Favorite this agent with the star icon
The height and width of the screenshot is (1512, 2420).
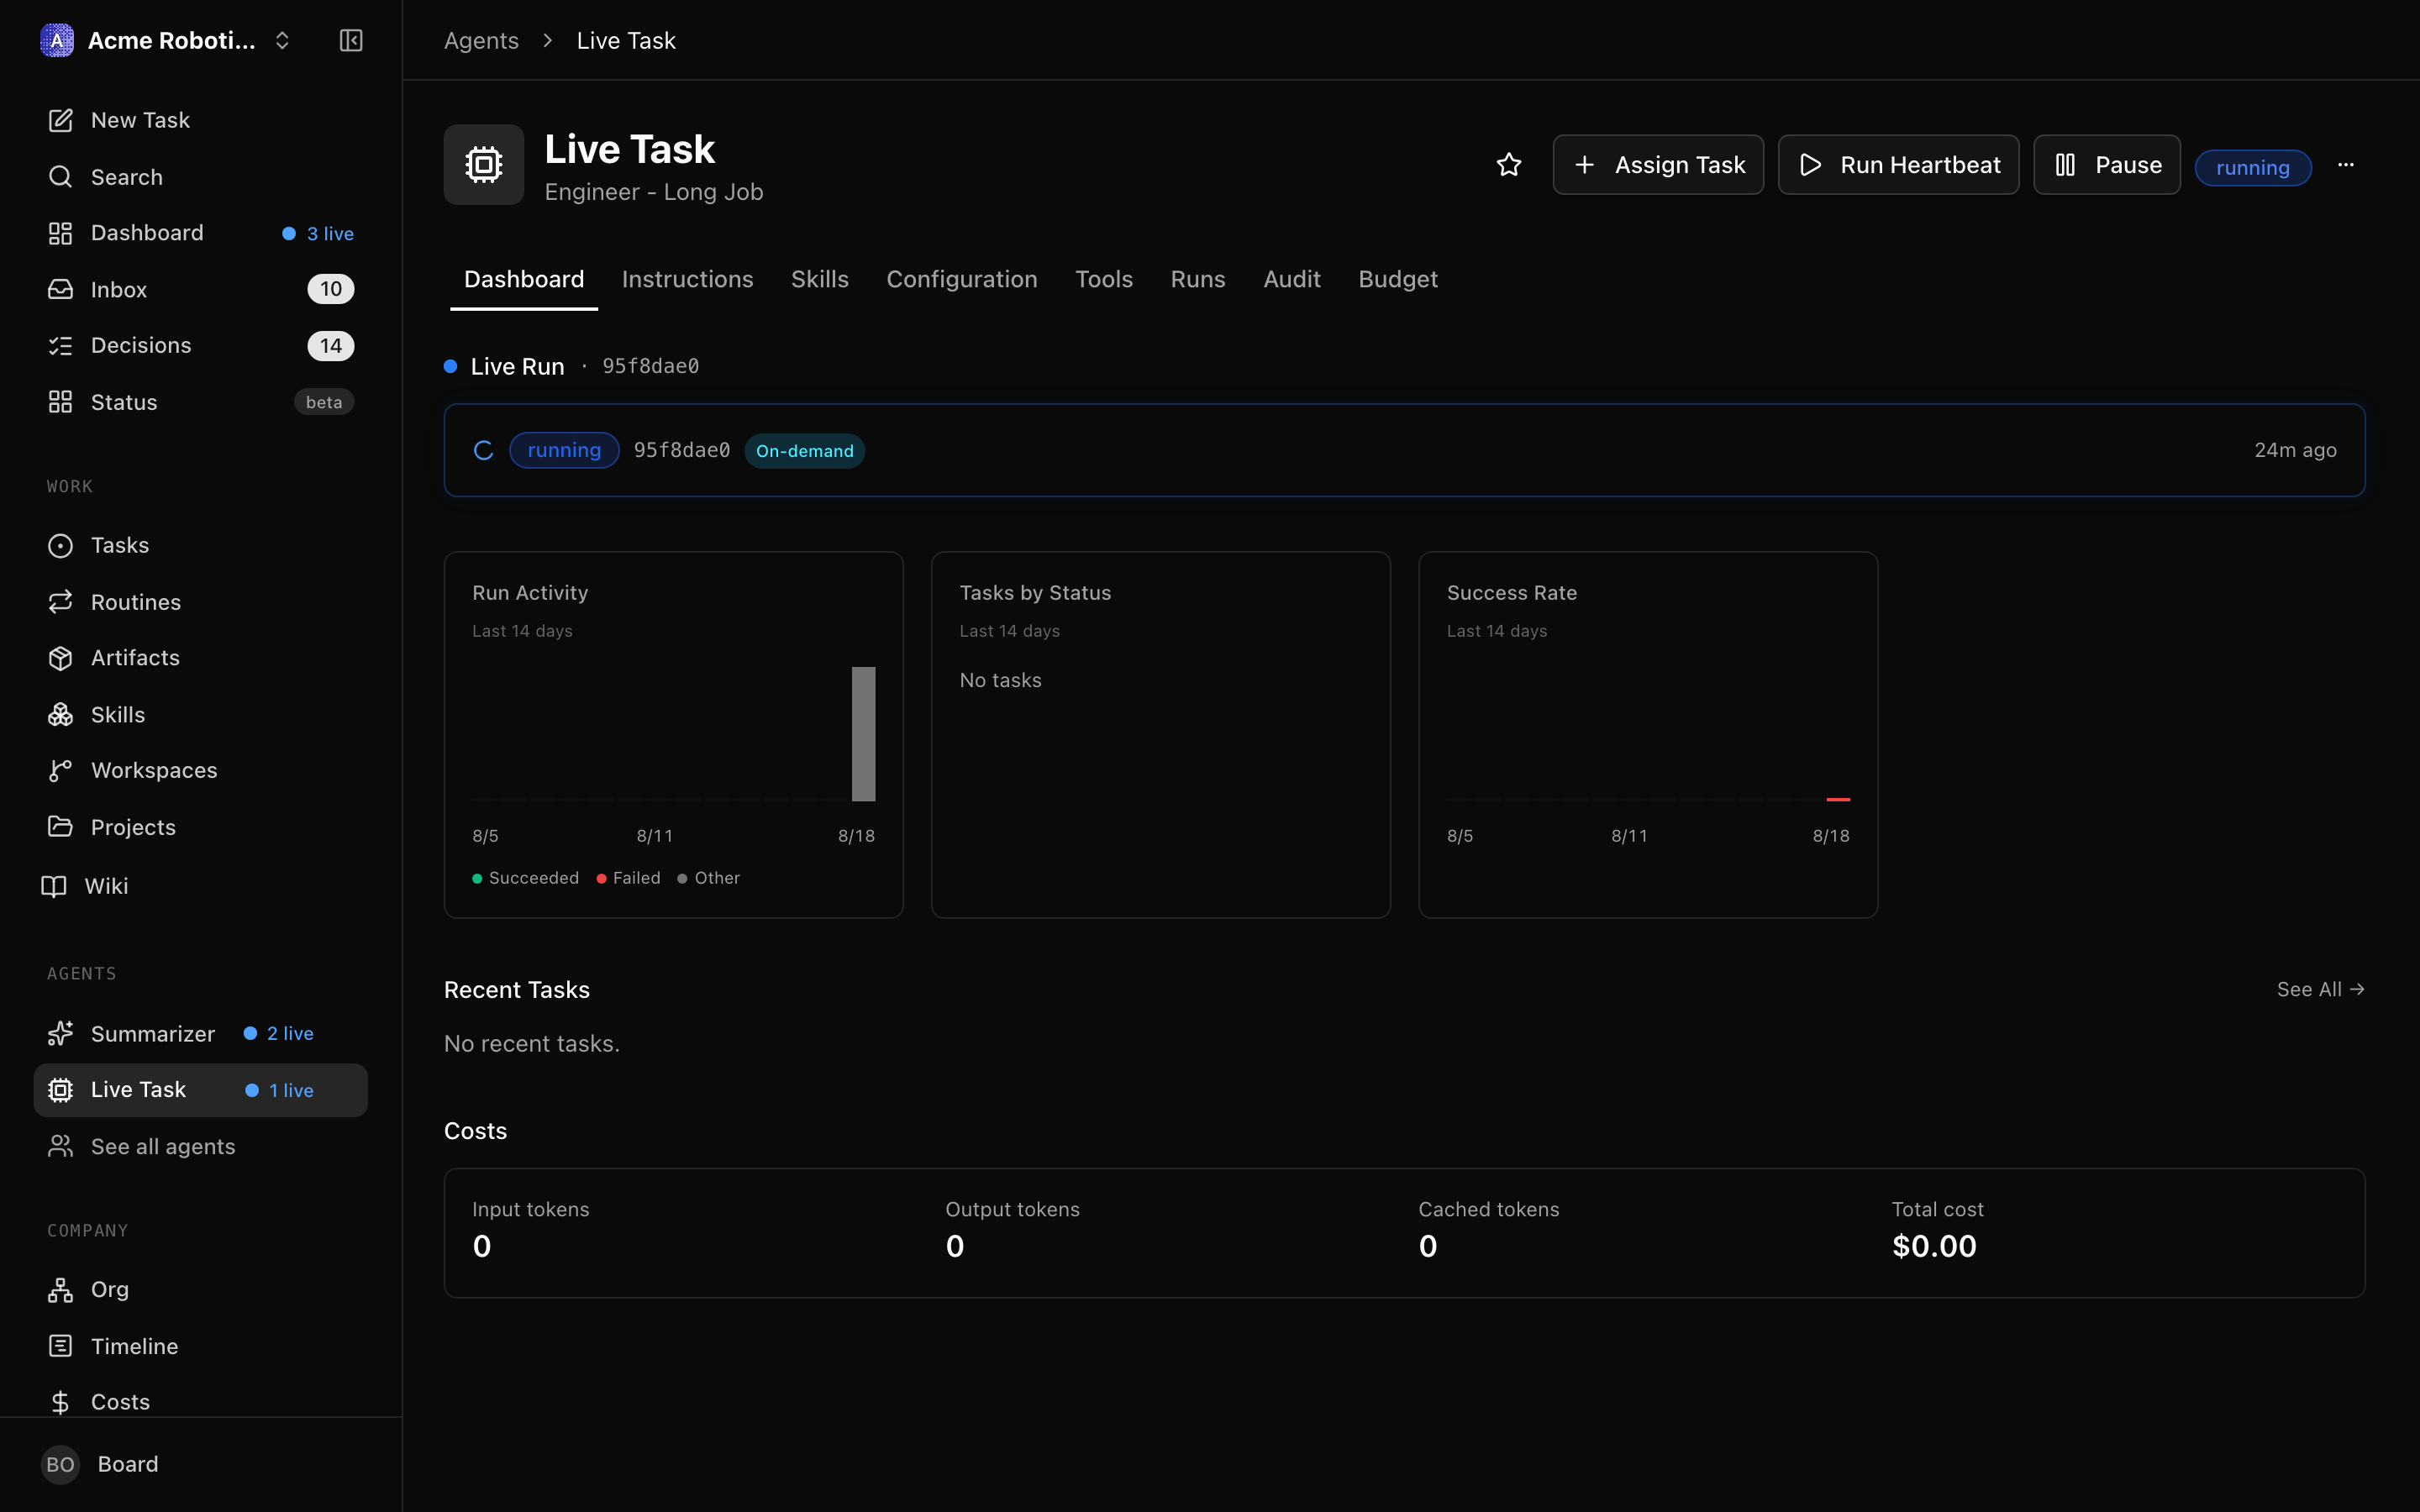click(x=1509, y=165)
